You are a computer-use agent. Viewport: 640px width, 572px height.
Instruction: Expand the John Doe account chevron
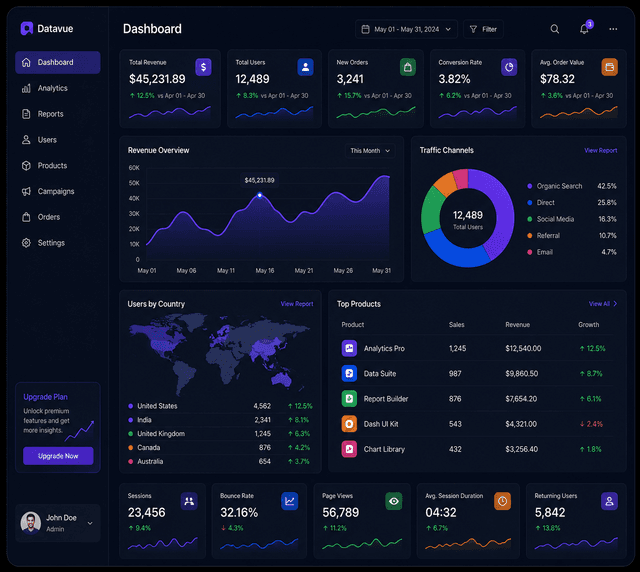pos(90,523)
